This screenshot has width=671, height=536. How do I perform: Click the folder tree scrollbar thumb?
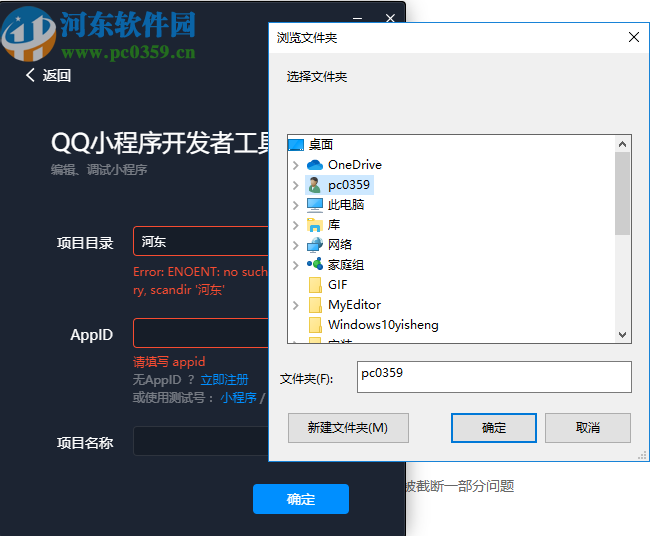click(x=623, y=193)
